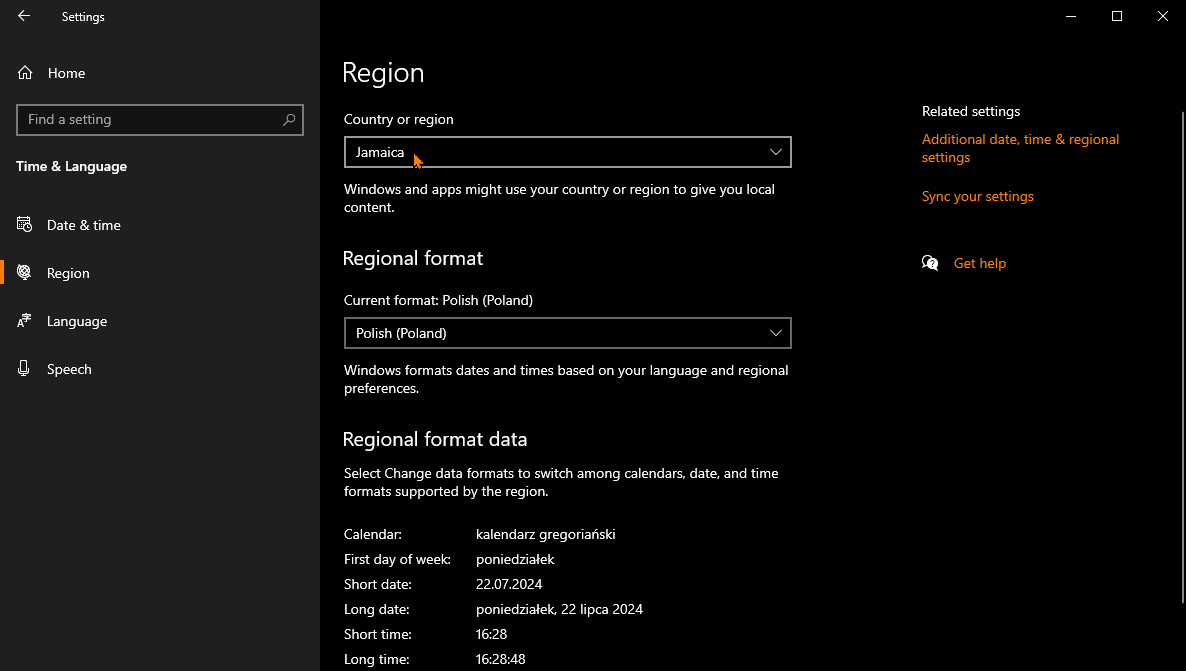Screen dimensions: 1186x671
Task: Select Speech in the sidebar
Action: pos(69,369)
